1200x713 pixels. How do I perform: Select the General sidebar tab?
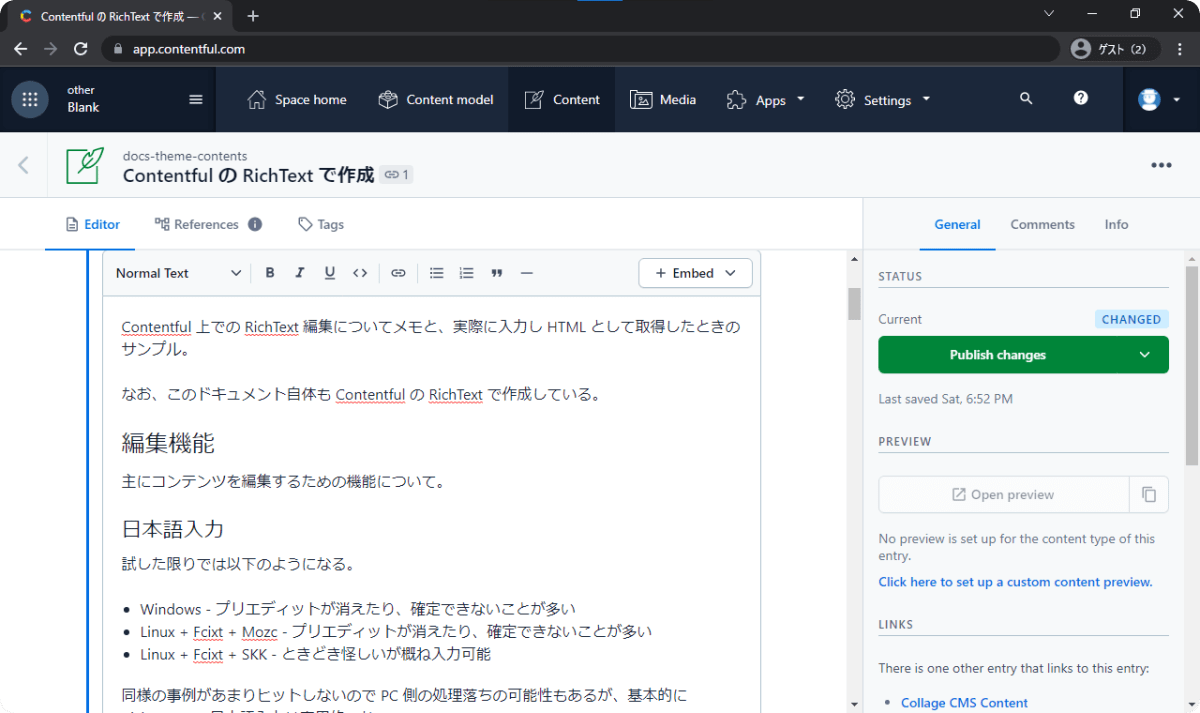957,224
